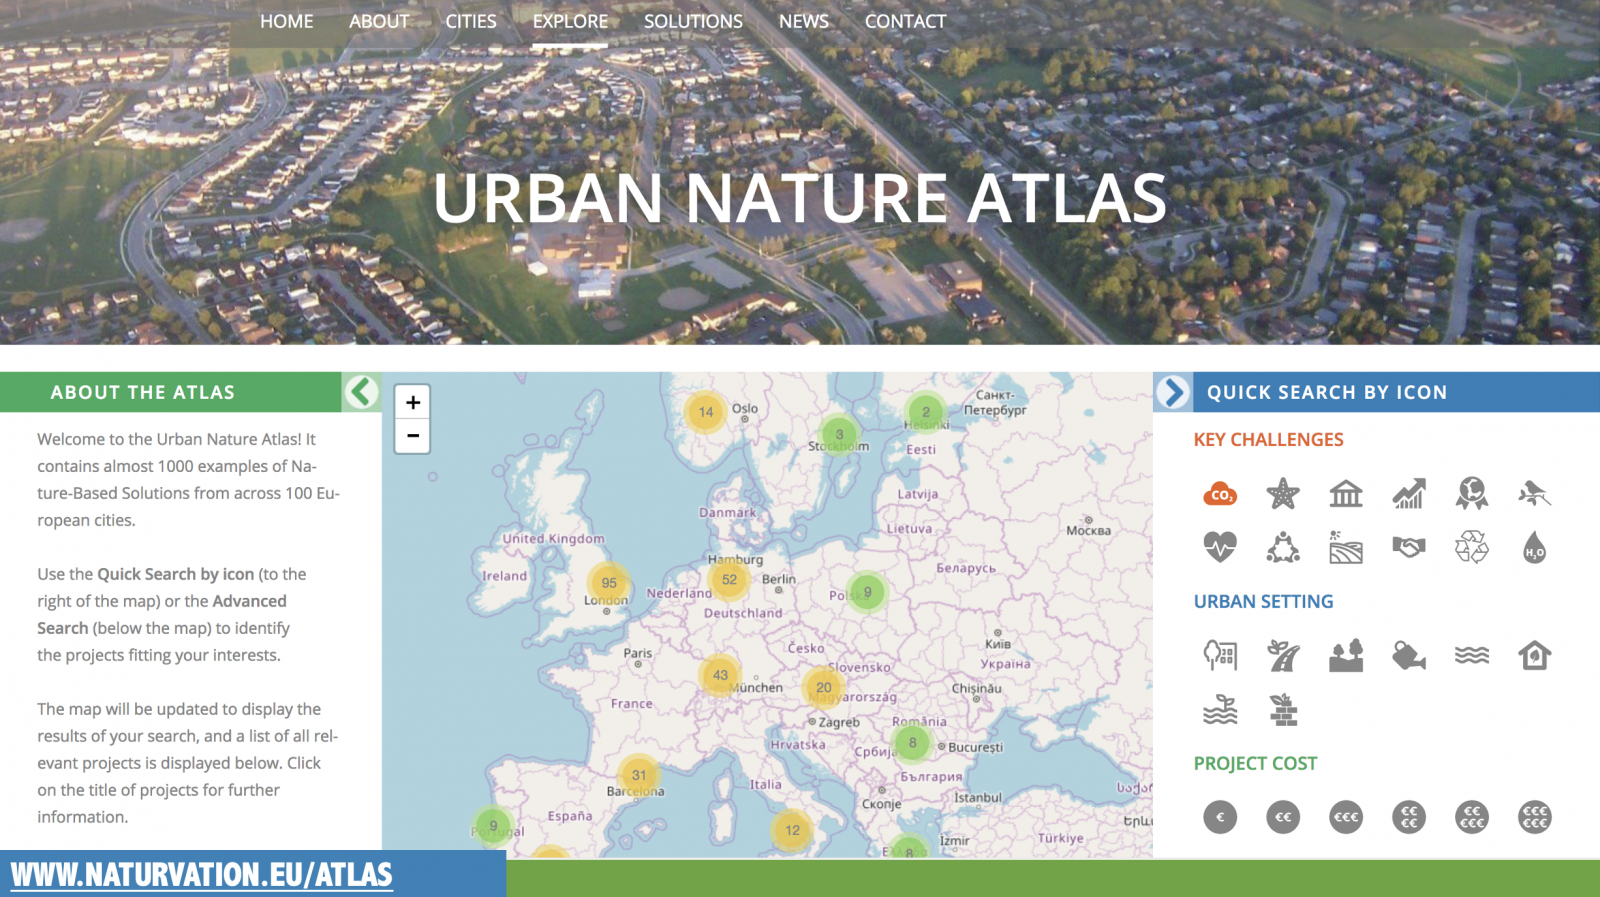The height and width of the screenshot is (897, 1600).
Task: Open the HOME menu item
Action: pyautogui.click(x=286, y=21)
